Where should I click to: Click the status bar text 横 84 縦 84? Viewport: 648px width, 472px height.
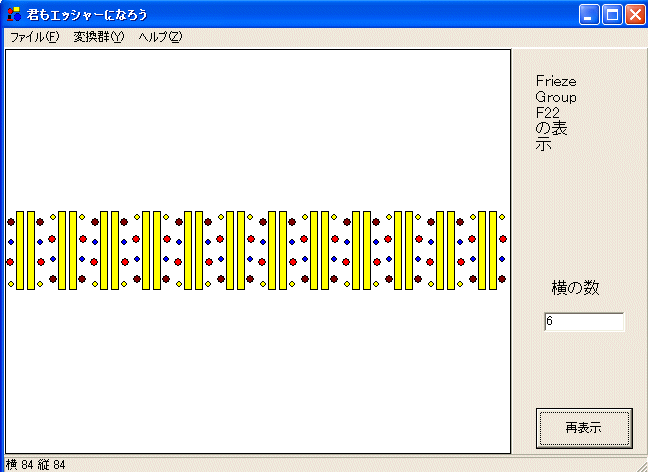pyautogui.click(x=36, y=465)
